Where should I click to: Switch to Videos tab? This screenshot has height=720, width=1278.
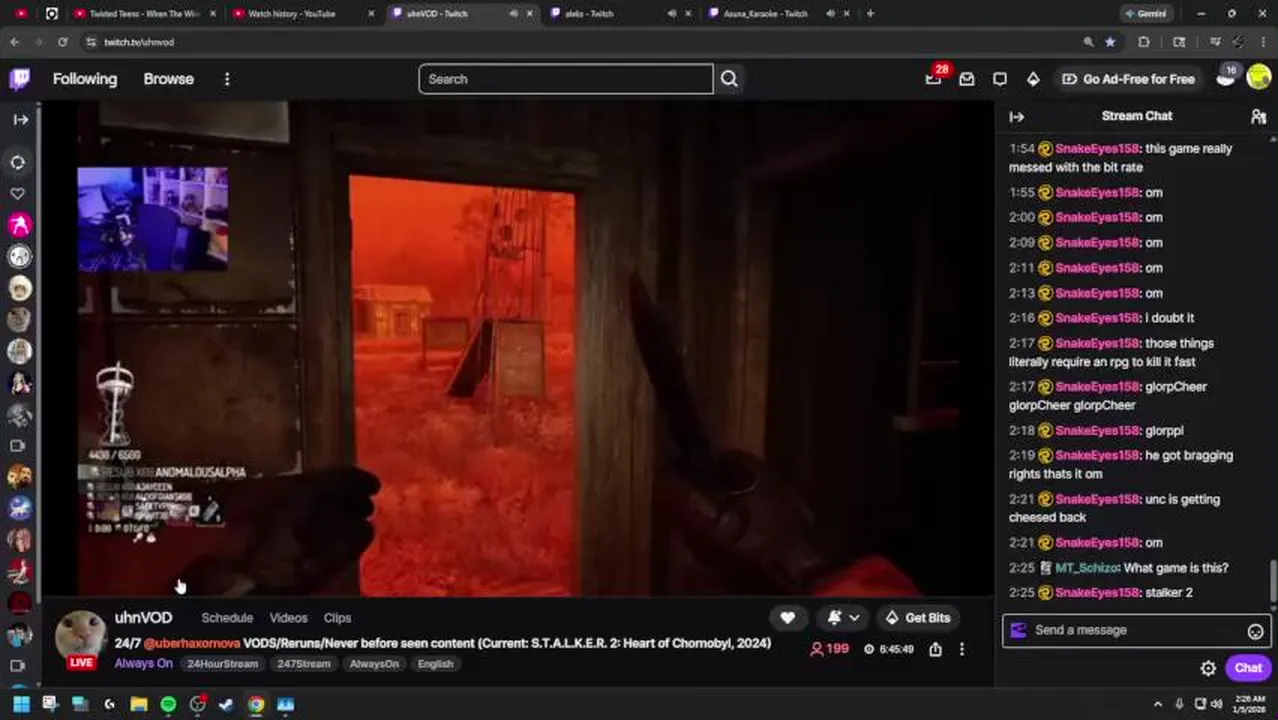288,618
